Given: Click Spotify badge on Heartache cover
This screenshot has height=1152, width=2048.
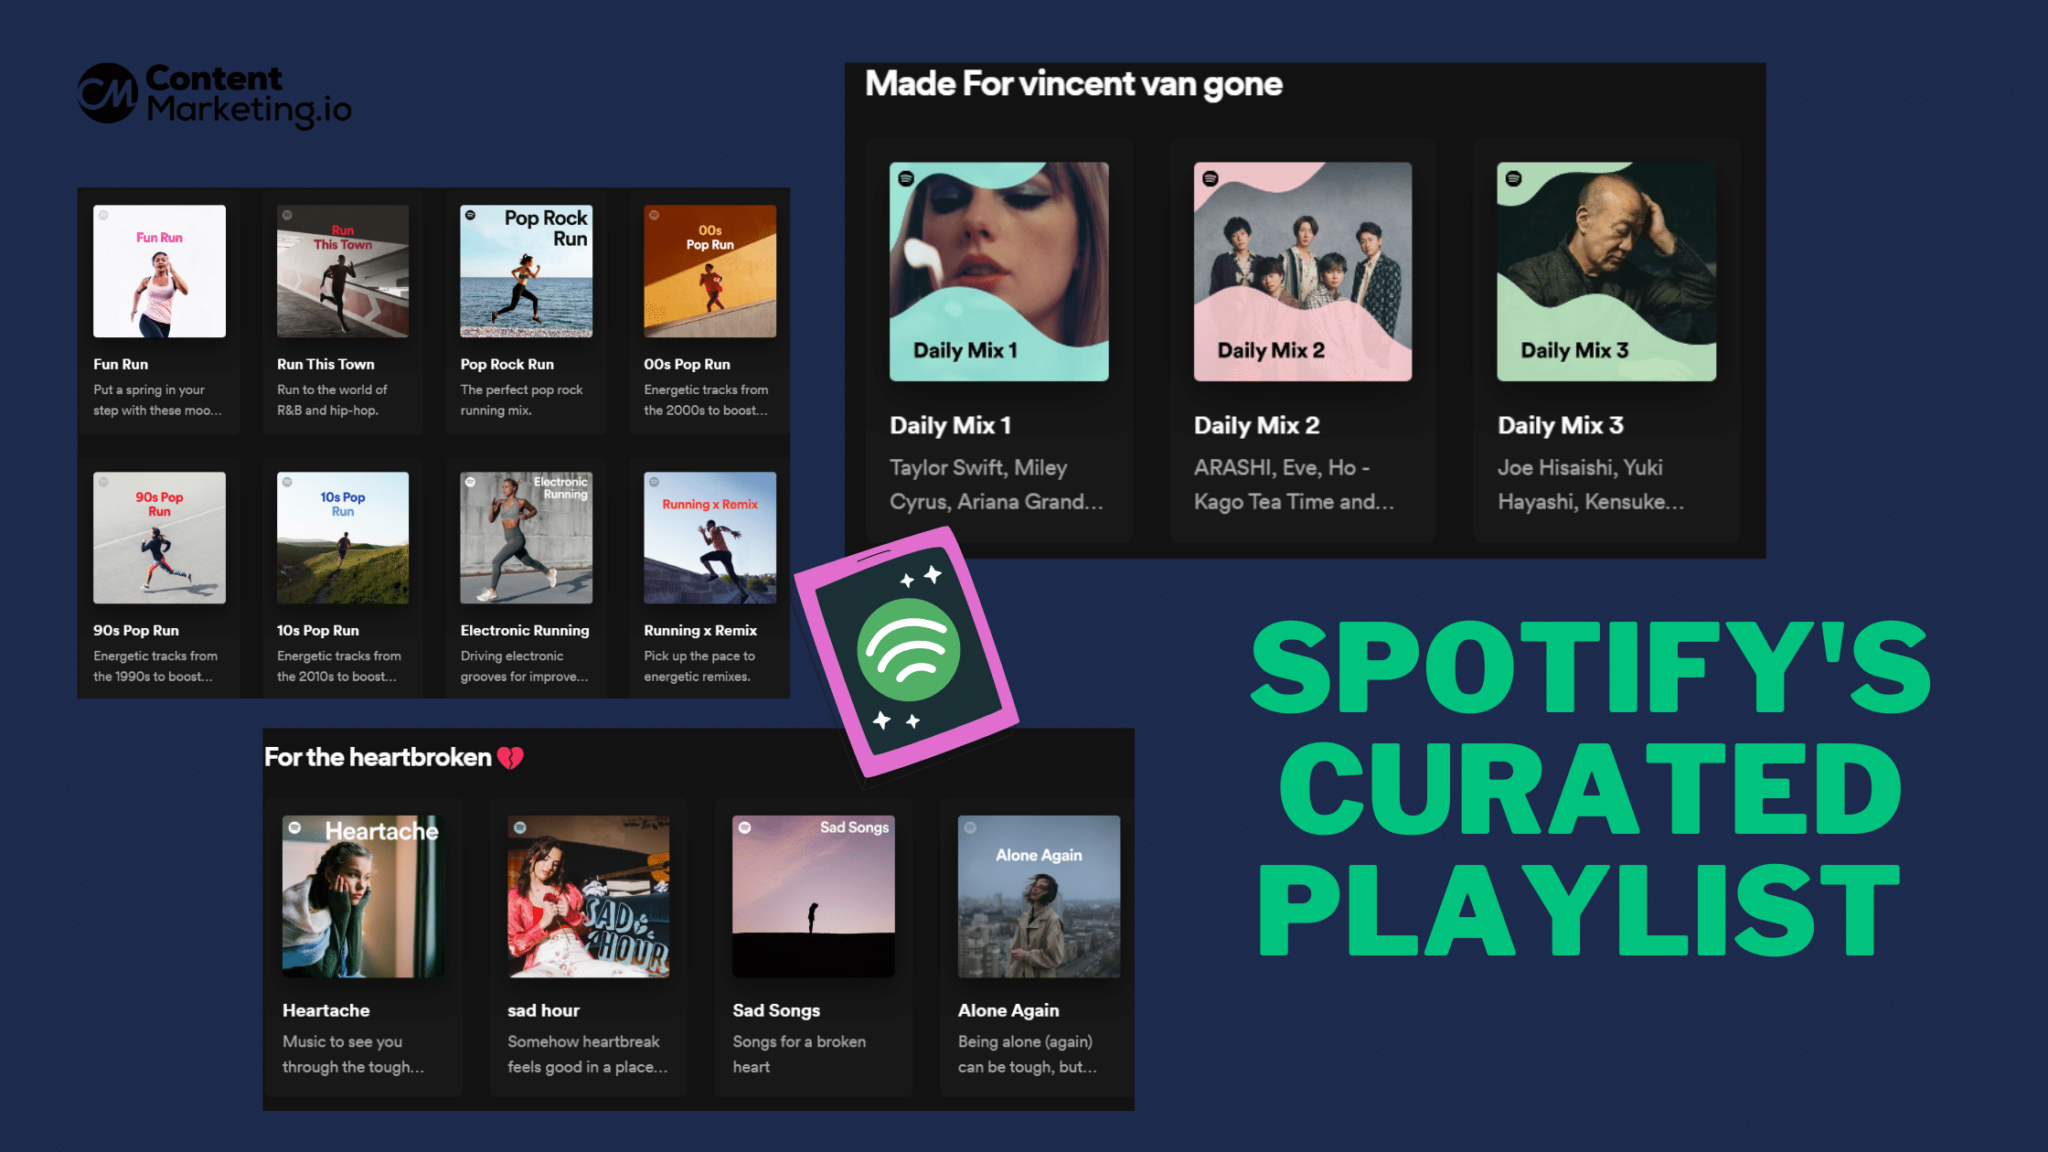Looking at the screenshot, I should 295,828.
